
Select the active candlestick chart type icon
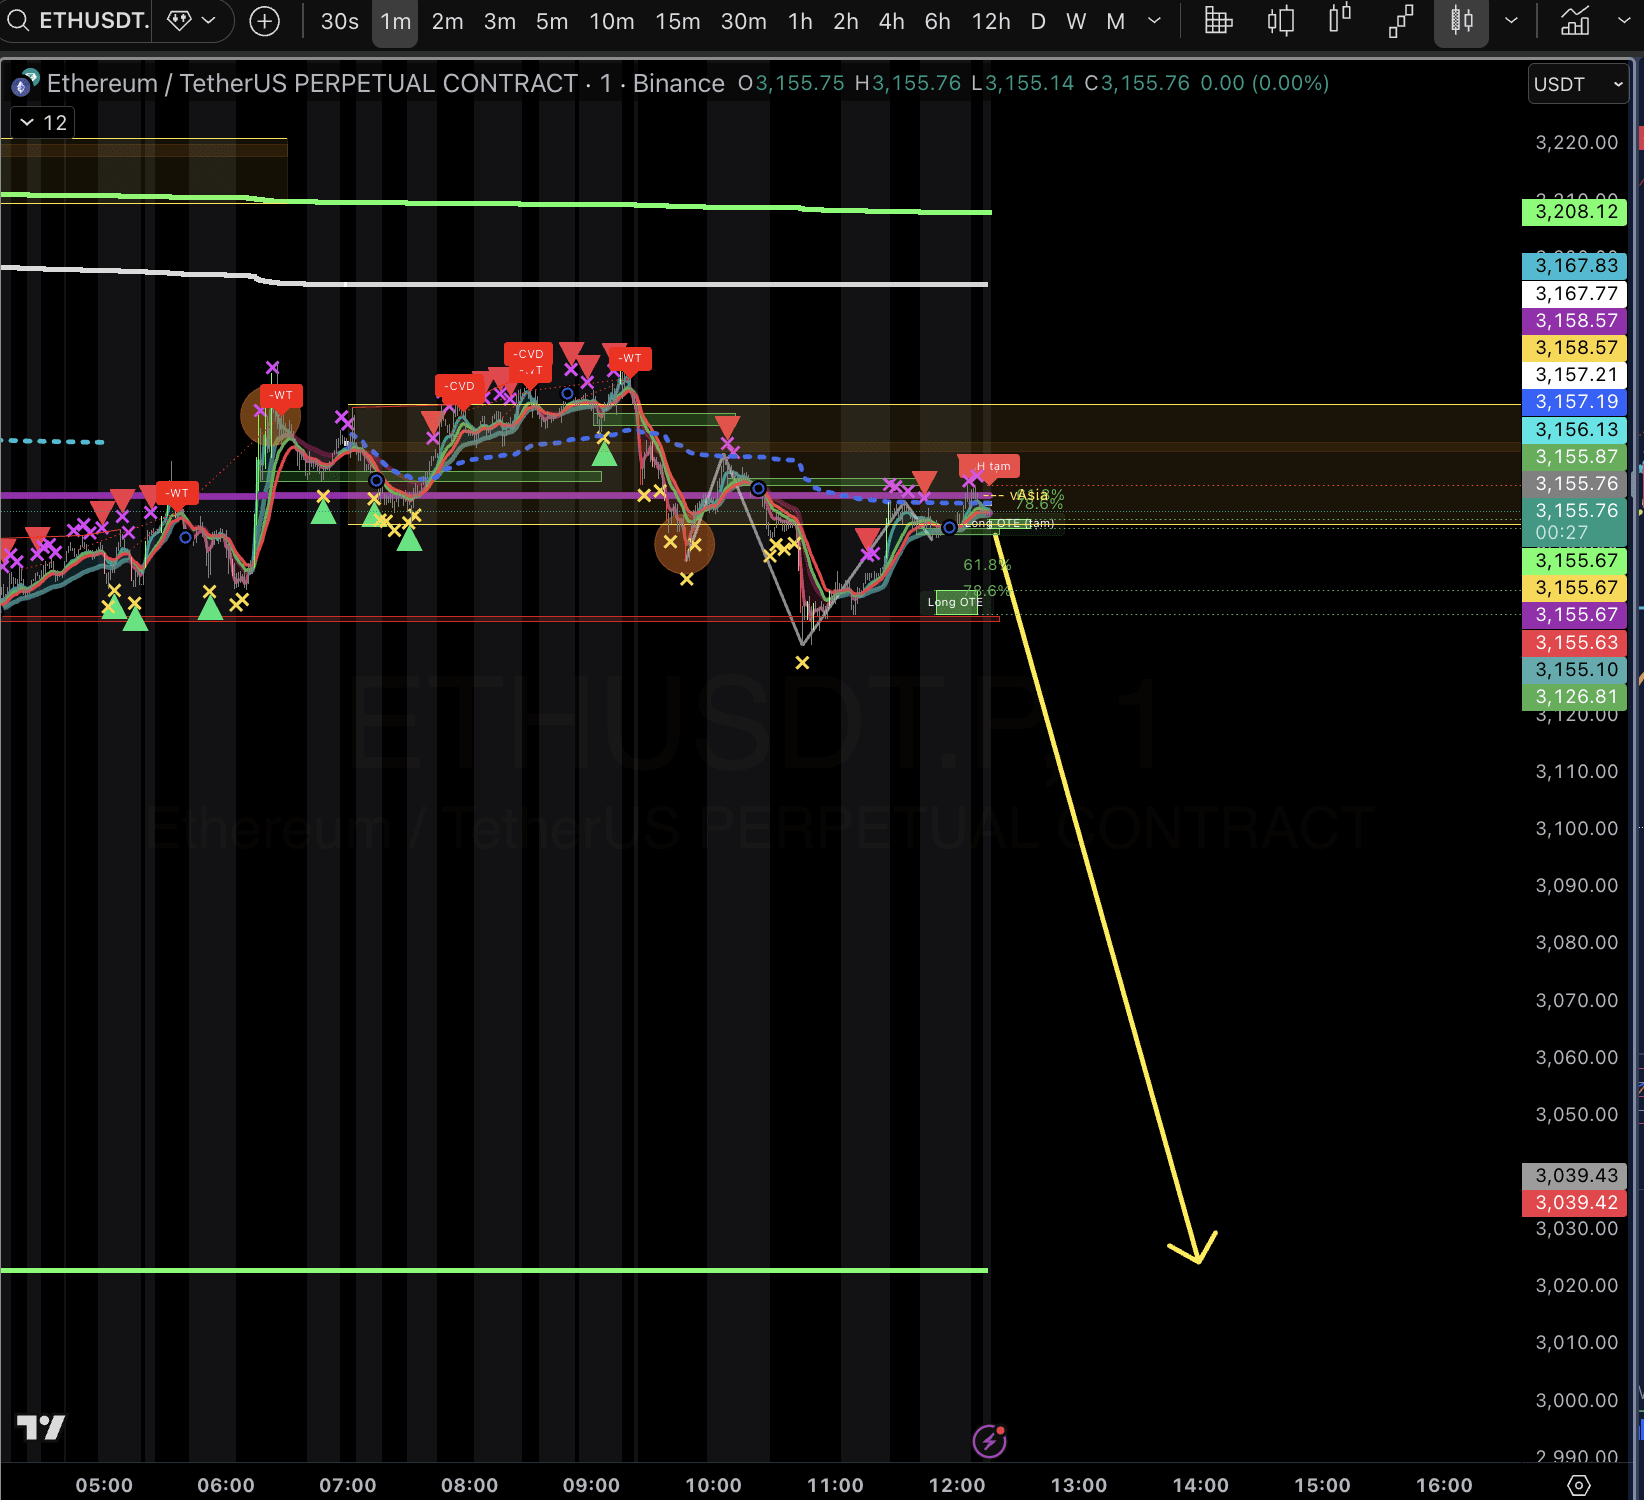[x=1461, y=21]
